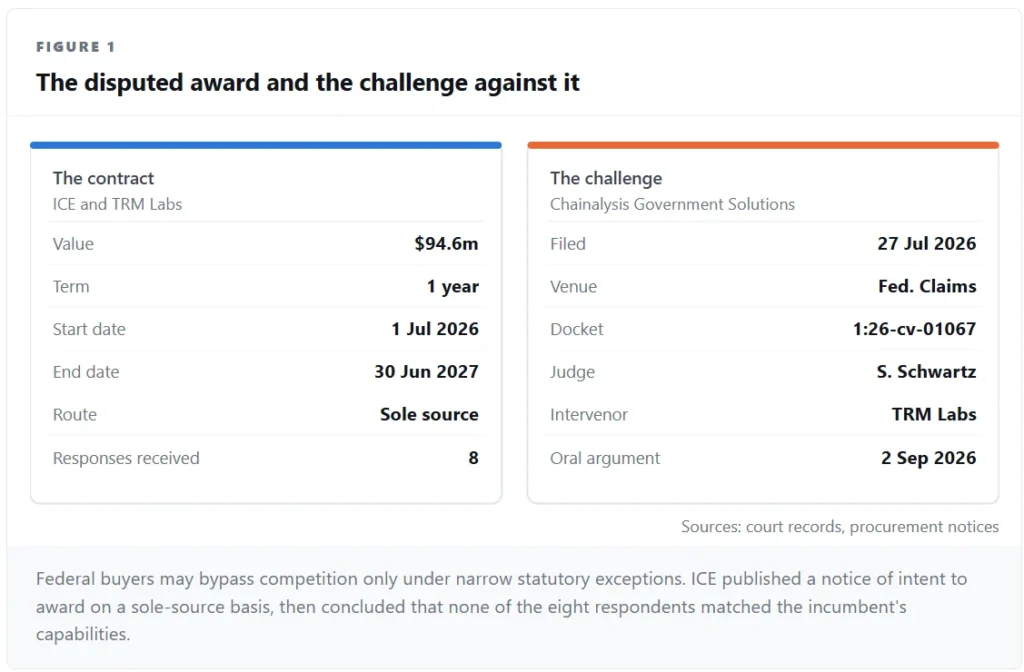Click the judge name S. Schwartz
1024x672 pixels.
coord(926,372)
